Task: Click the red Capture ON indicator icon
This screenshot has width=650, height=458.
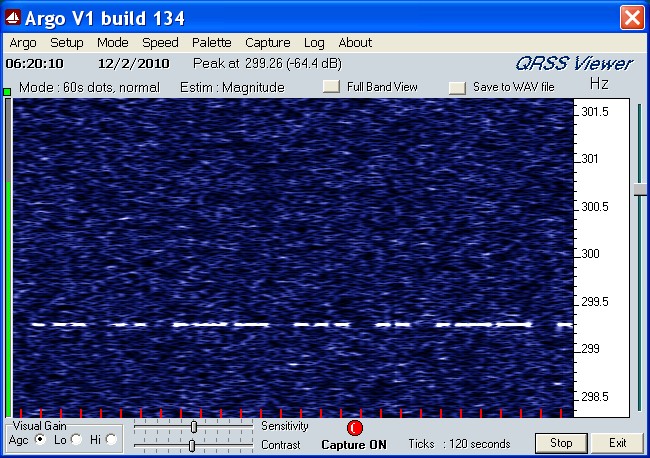Action: click(355, 428)
